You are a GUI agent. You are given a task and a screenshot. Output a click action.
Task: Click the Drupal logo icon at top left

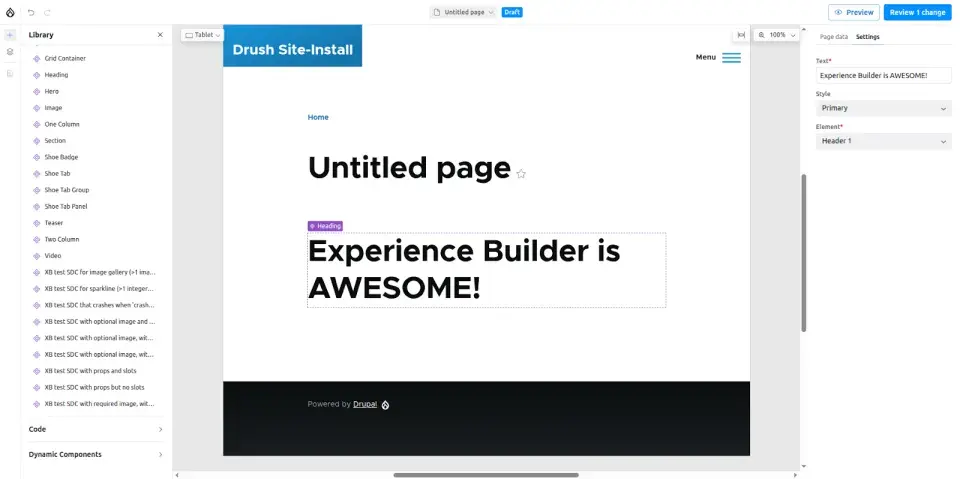[10, 12]
